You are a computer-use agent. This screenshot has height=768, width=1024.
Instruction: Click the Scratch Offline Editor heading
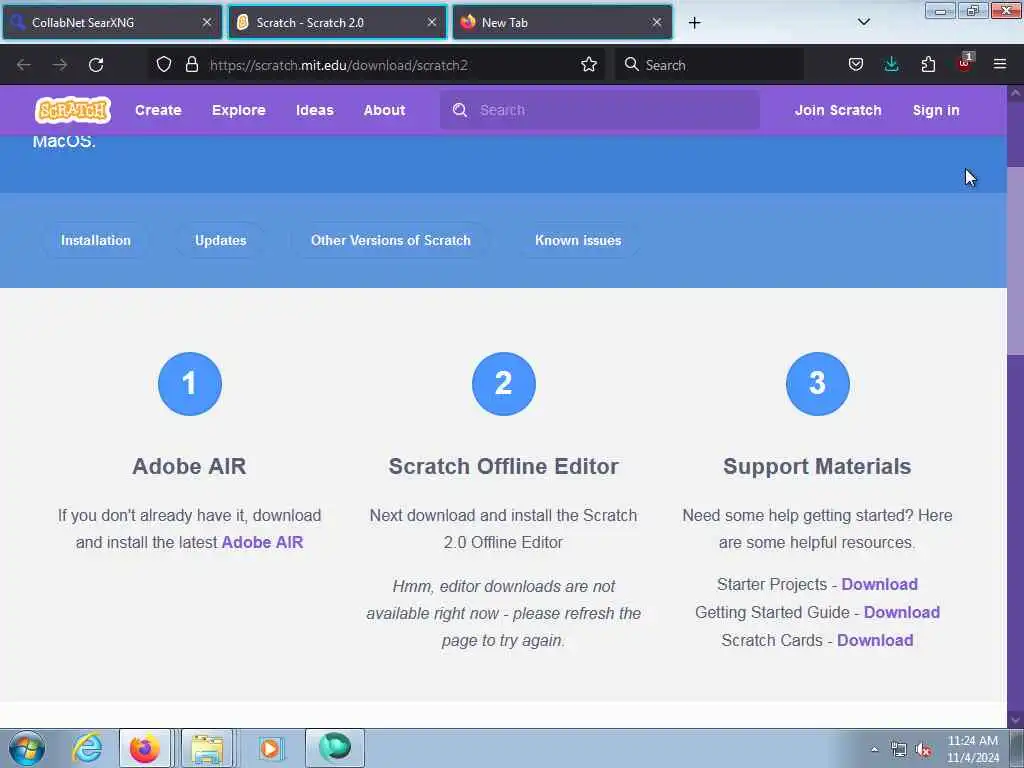503,466
